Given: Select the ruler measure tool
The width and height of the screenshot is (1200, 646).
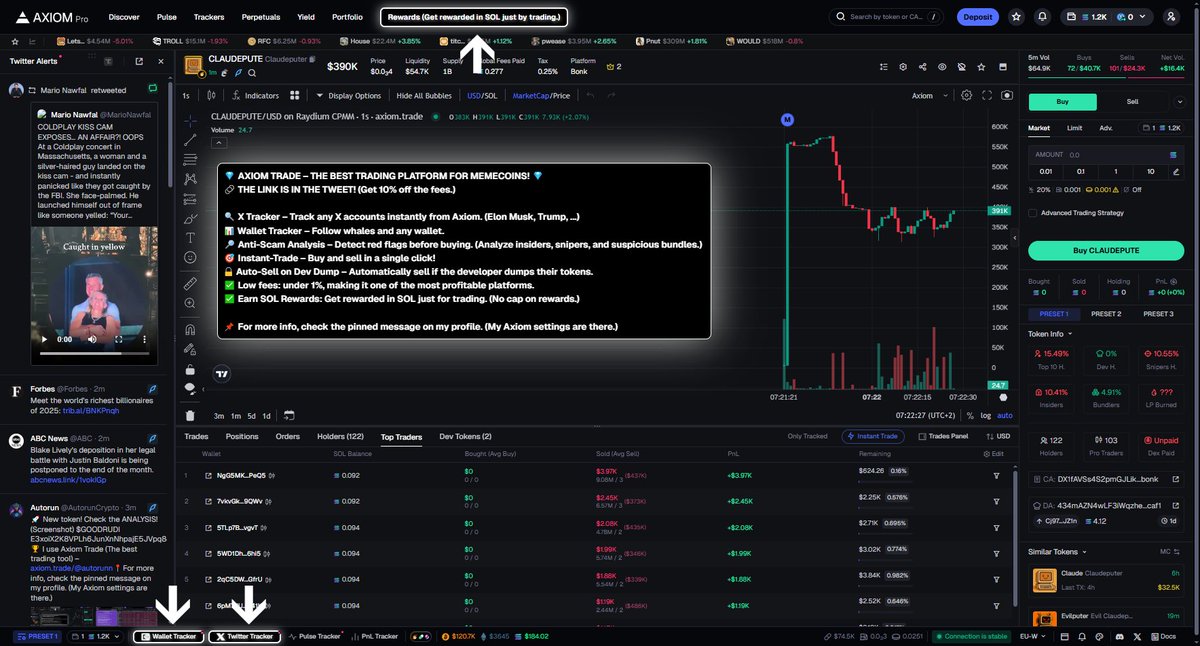Looking at the screenshot, I should point(190,284).
